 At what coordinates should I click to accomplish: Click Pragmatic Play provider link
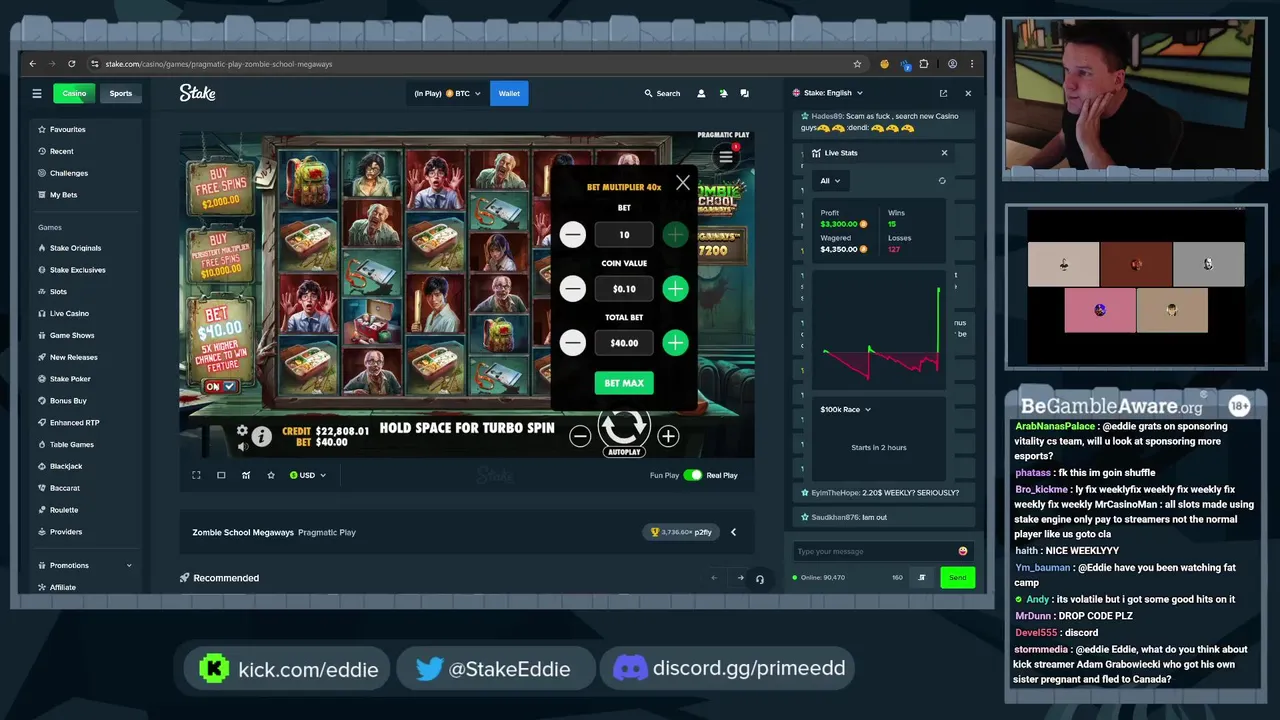click(327, 532)
